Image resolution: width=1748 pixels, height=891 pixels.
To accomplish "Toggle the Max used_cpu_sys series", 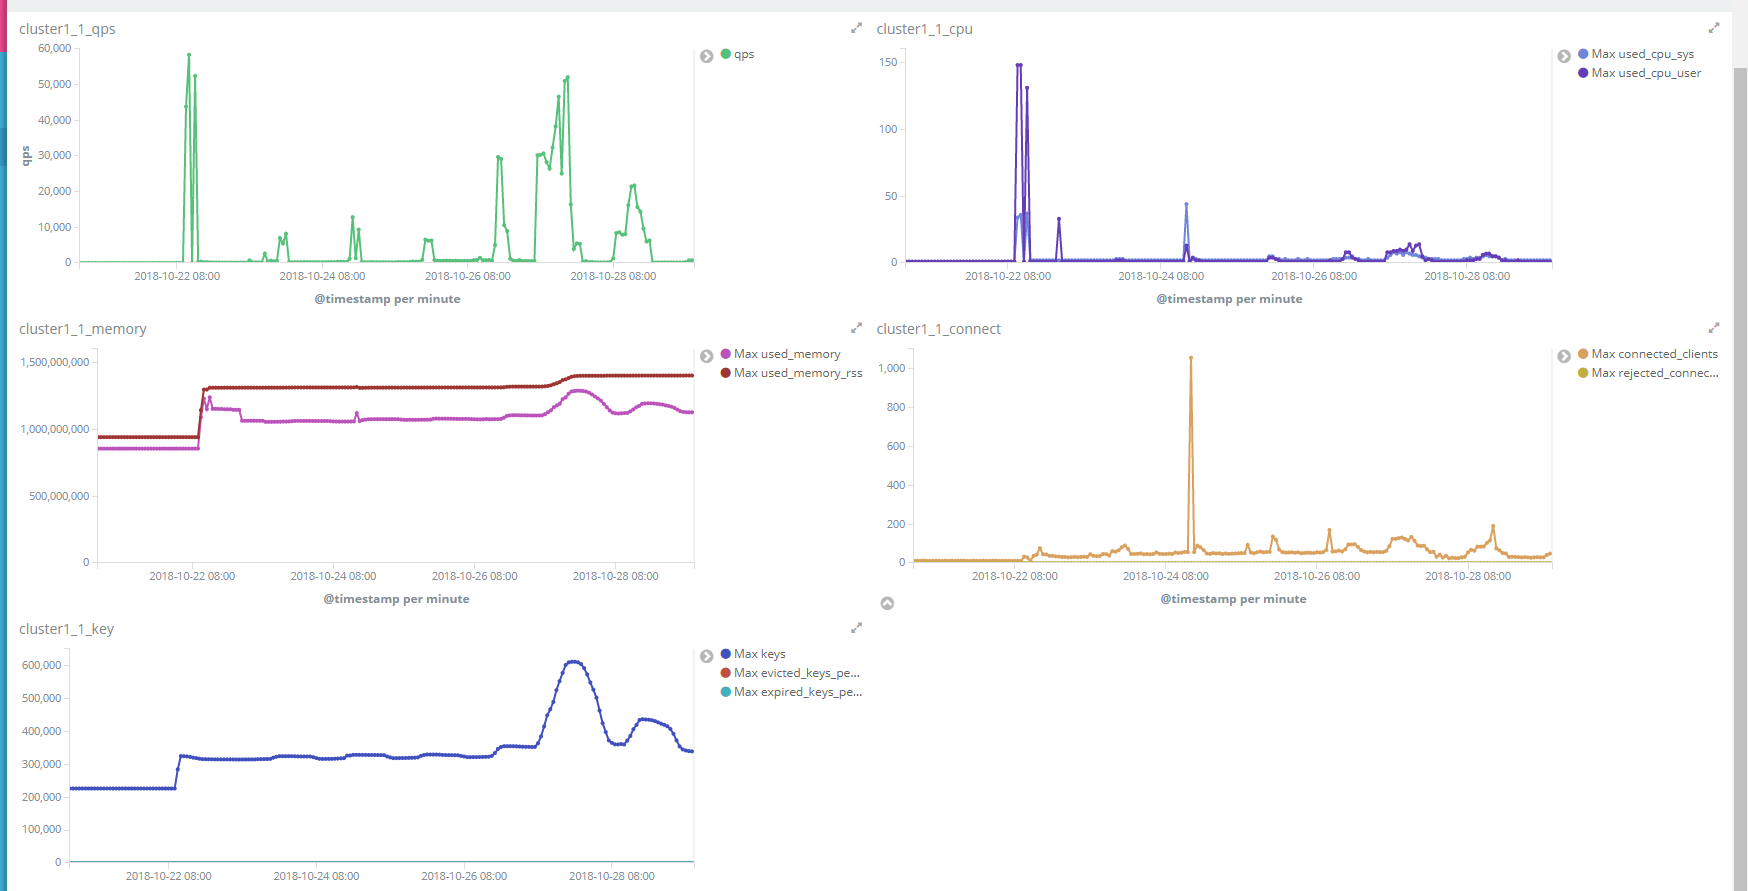I will click(x=1642, y=54).
